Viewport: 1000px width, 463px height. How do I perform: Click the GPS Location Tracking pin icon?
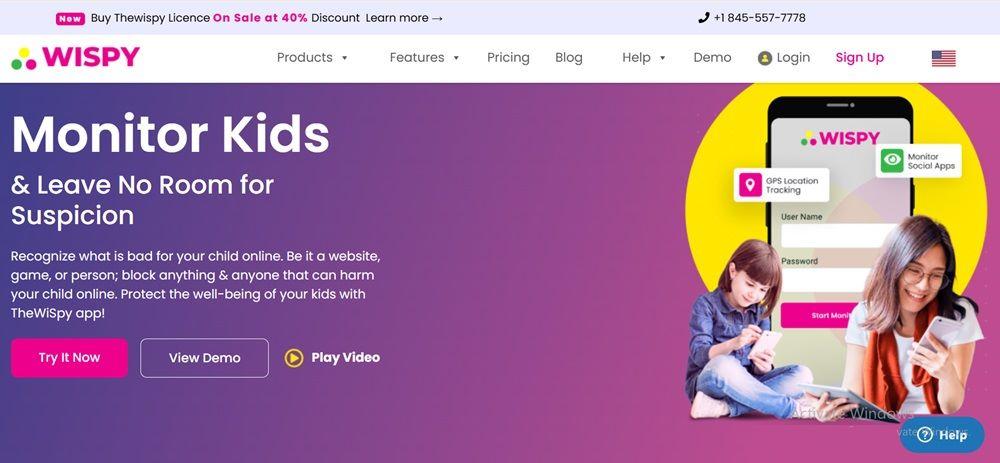(750, 185)
